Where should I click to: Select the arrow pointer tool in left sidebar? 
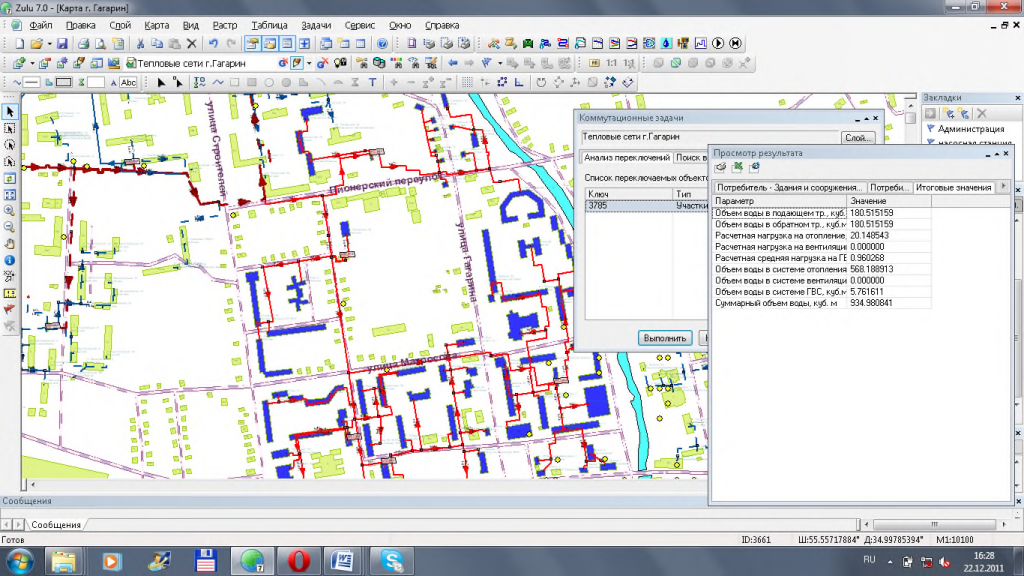(10, 111)
